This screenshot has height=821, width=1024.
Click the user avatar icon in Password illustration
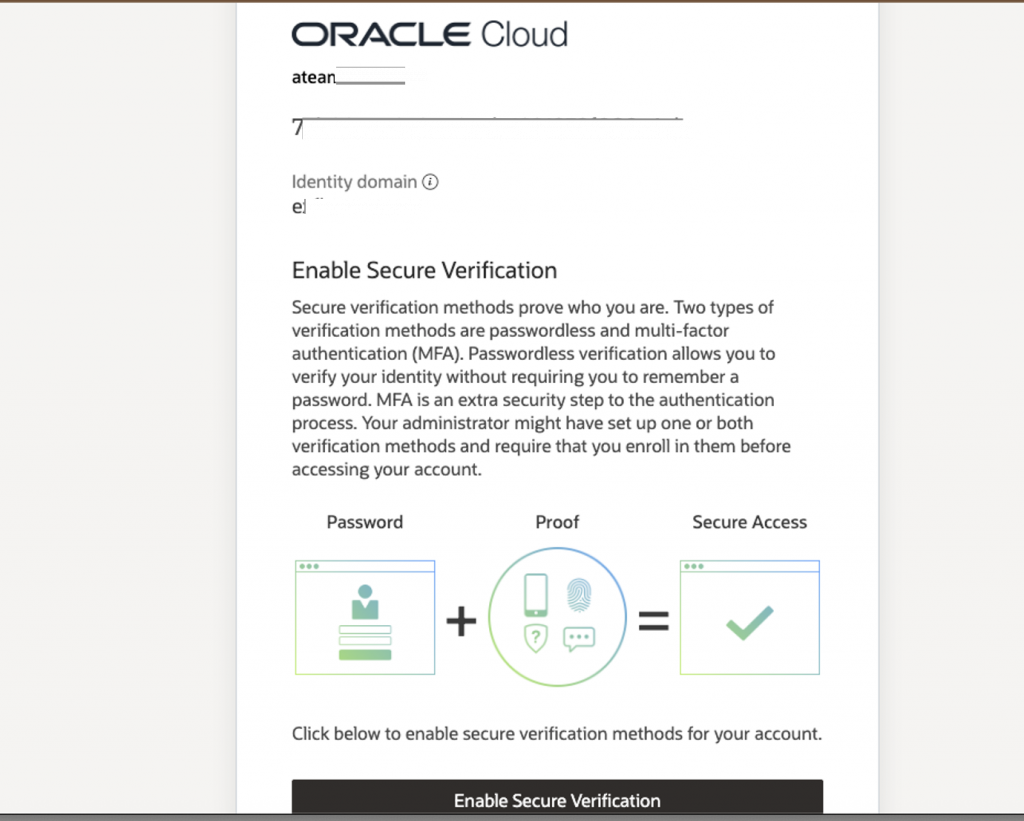[x=365, y=602]
